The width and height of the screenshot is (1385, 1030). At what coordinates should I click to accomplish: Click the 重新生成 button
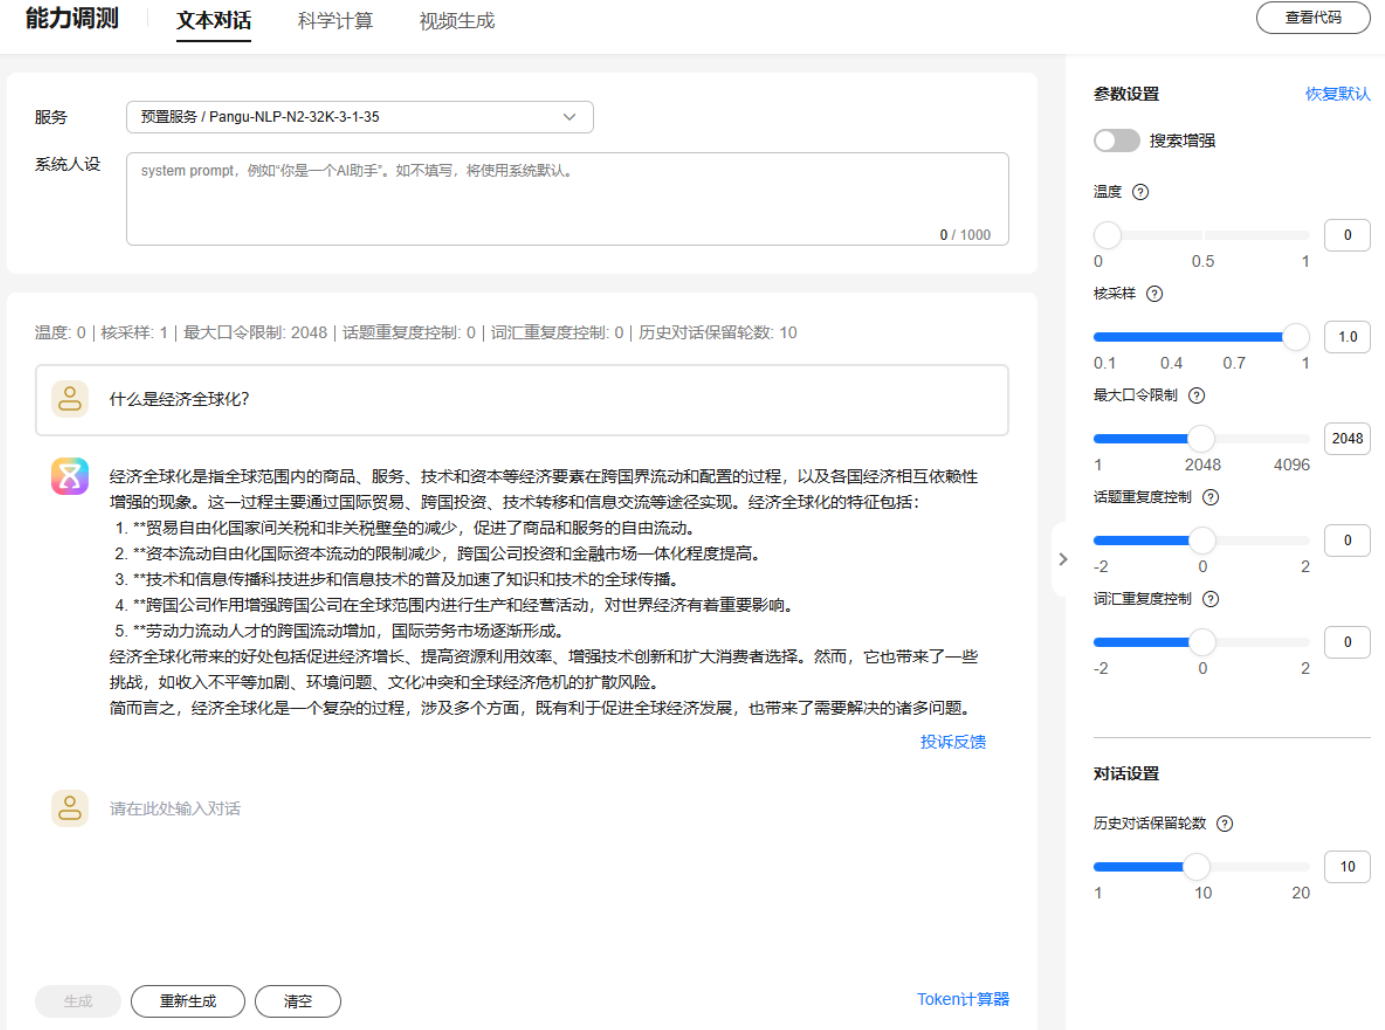pyautogui.click(x=188, y=1001)
